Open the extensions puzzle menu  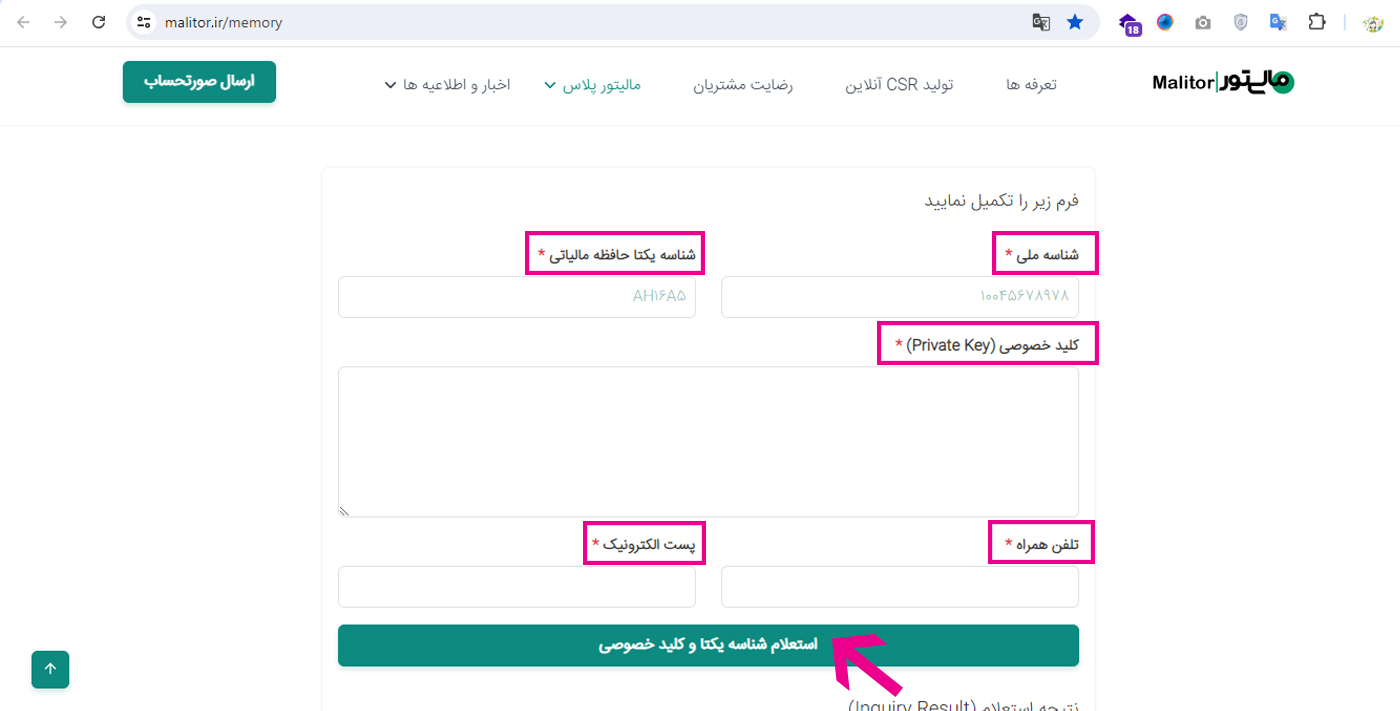pyautogui.click(x=1317, y=22)
